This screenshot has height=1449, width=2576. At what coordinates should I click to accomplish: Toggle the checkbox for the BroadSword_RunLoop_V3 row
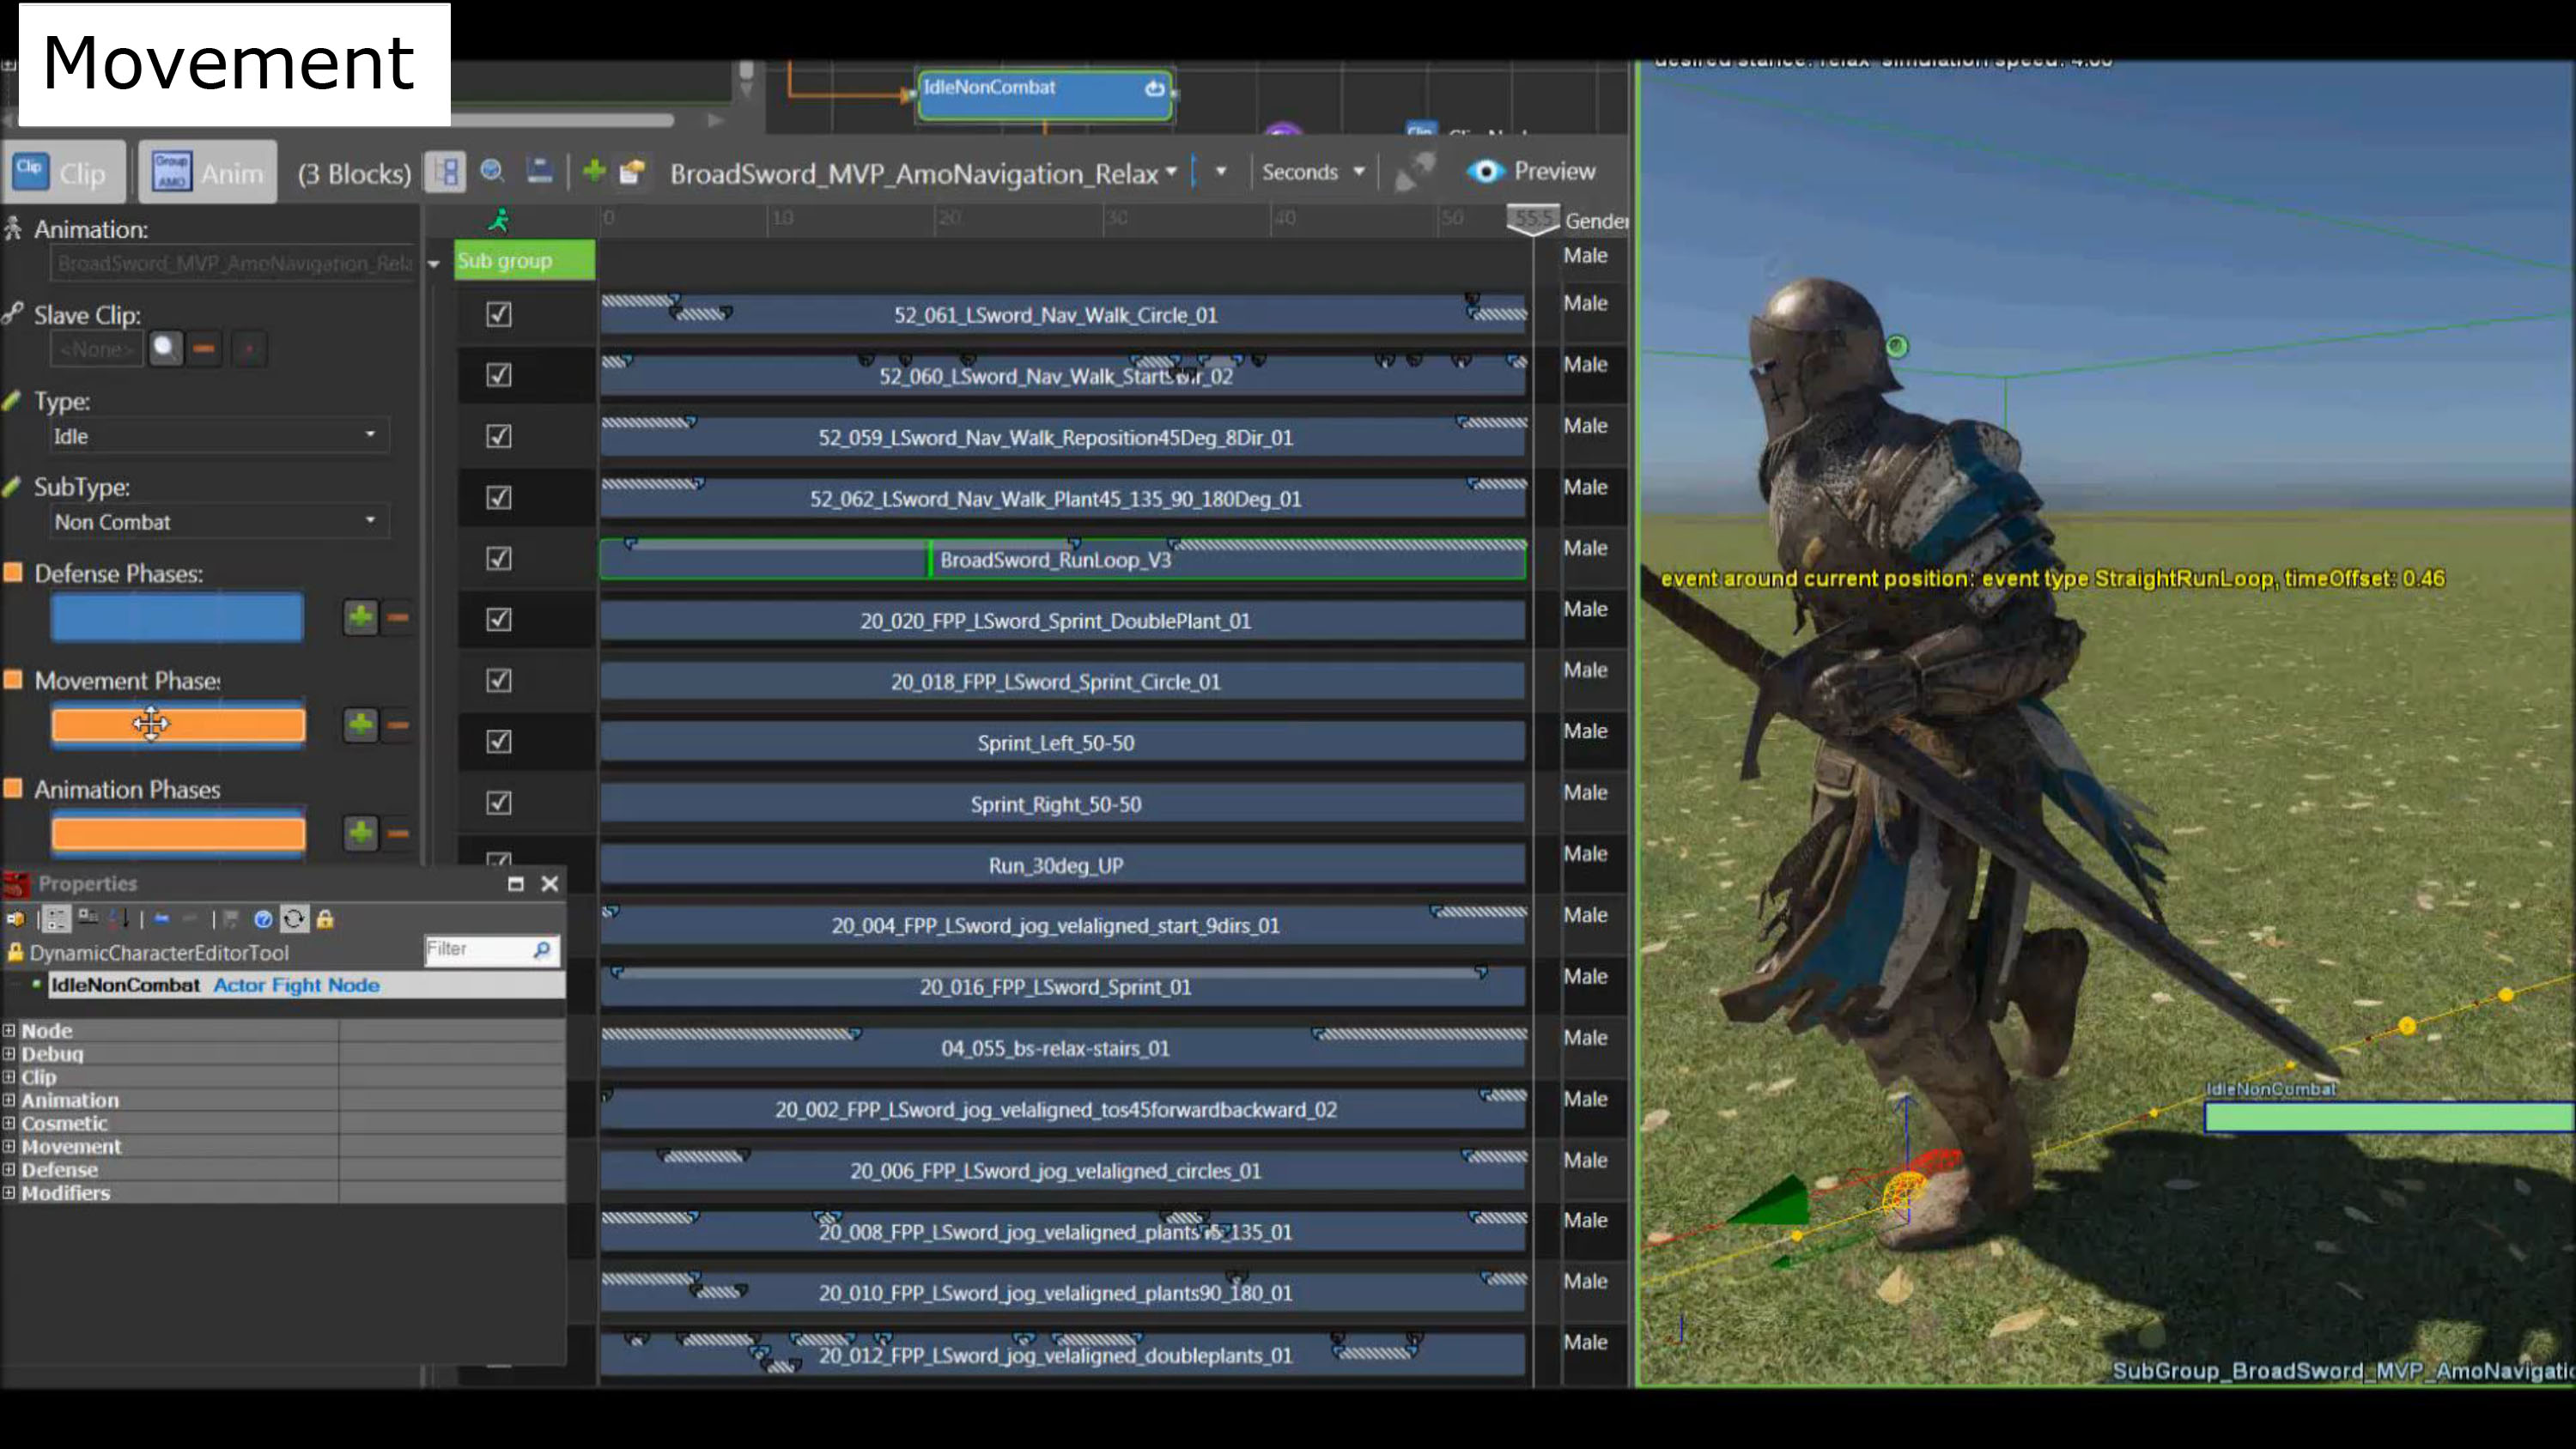tap(498, 559)
